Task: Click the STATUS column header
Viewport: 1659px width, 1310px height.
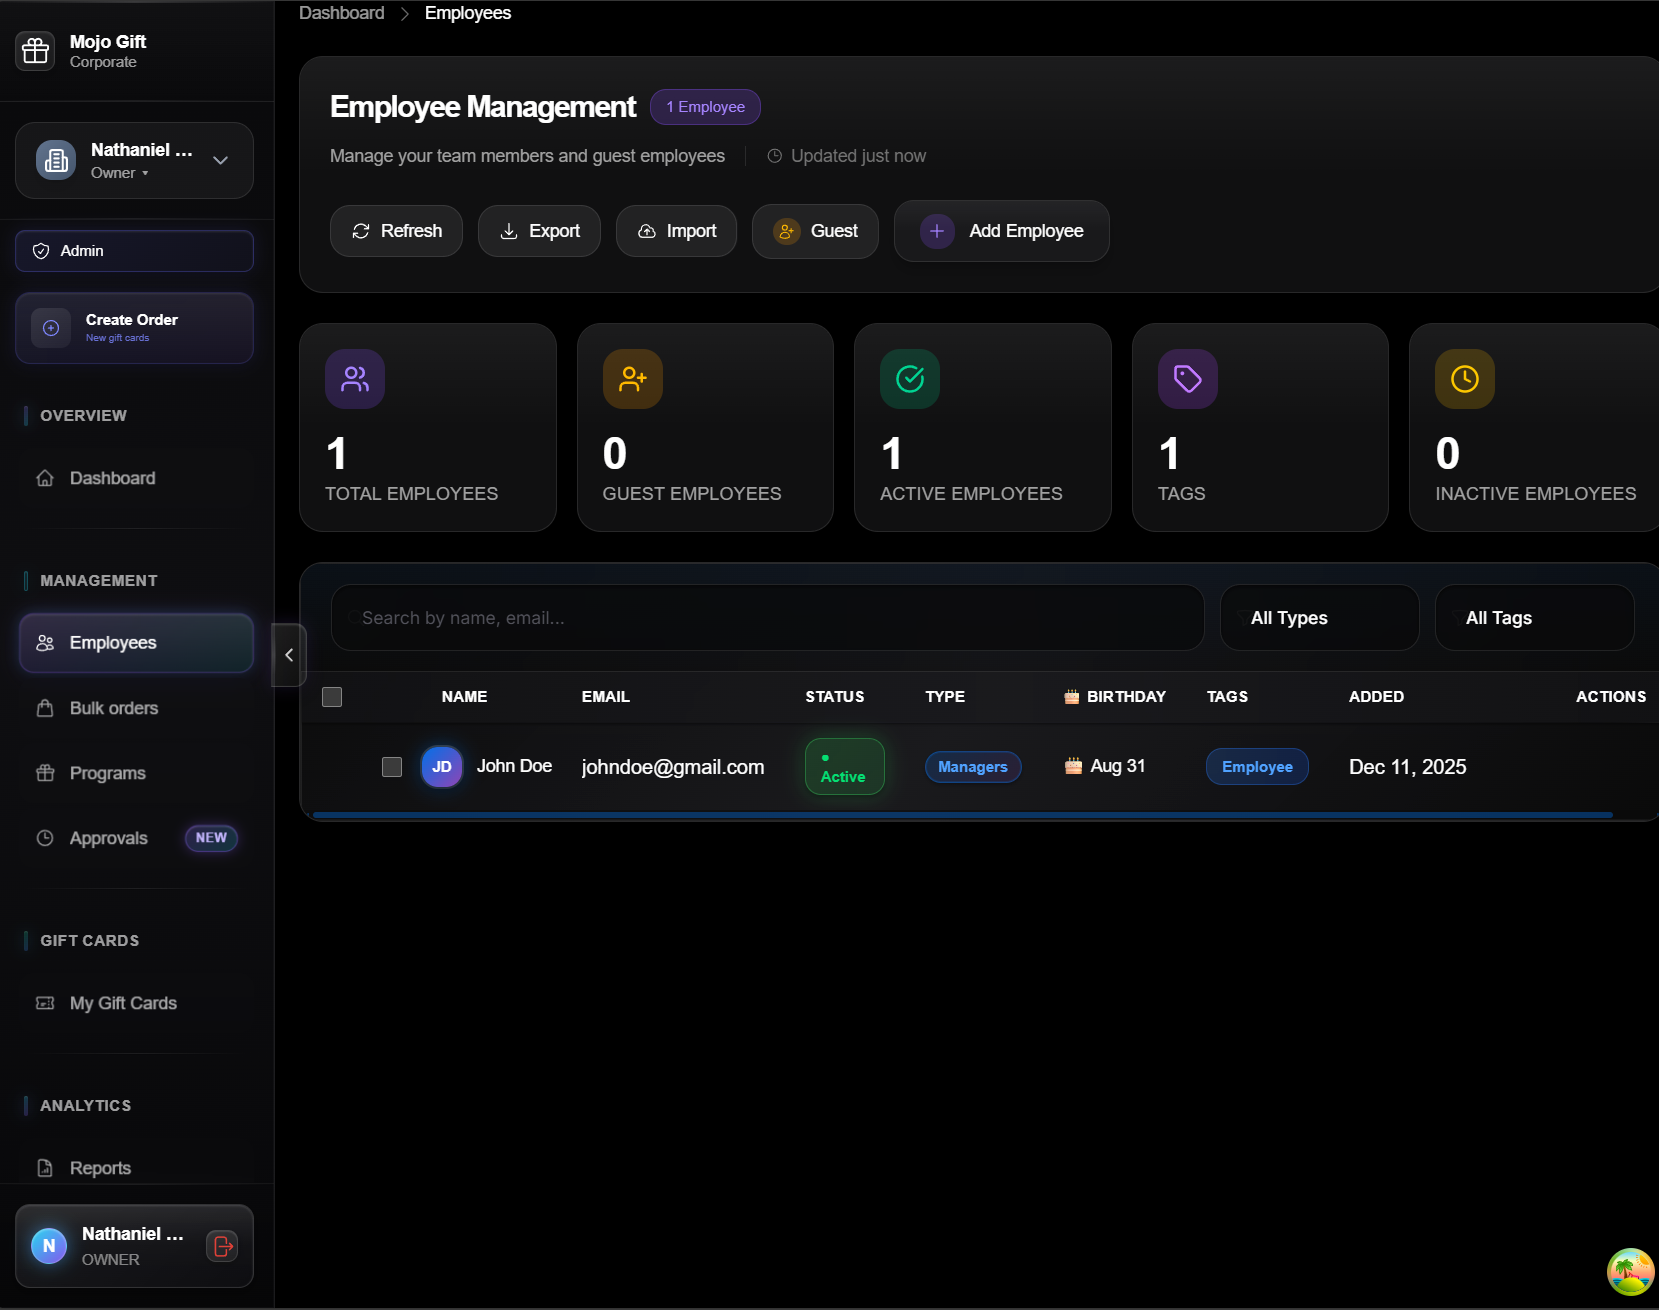Action: pos(835,697)
